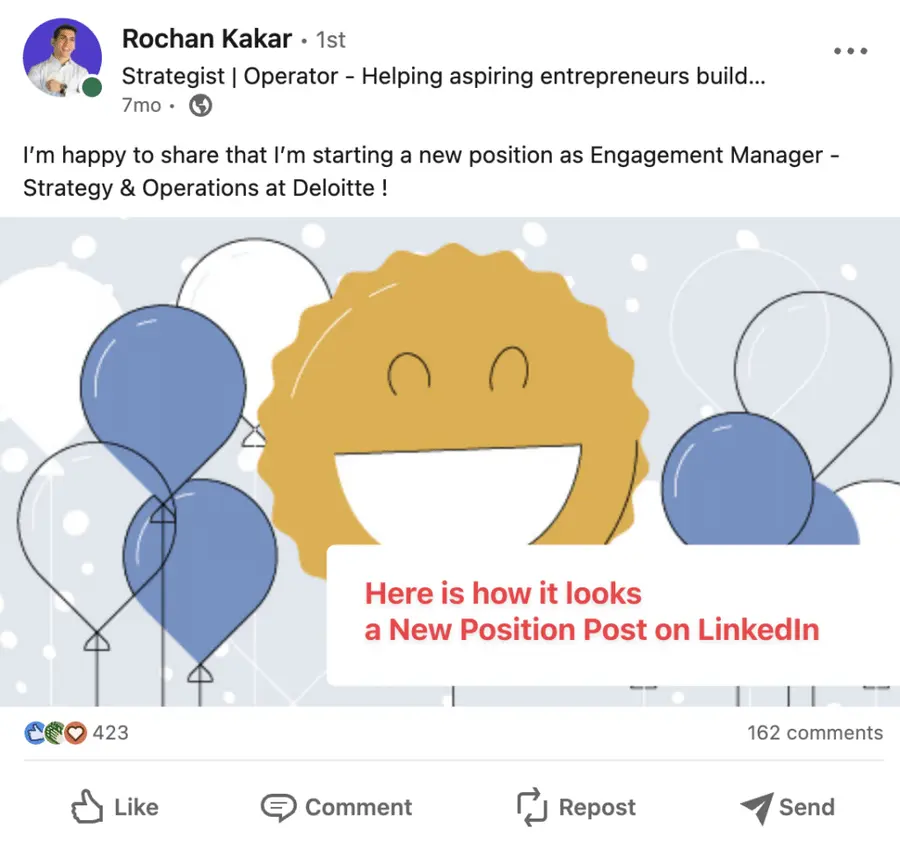Viewport: 900px width, 844px height.
Task: Click the red heart love reaction icon
Action: pos(74,732)
